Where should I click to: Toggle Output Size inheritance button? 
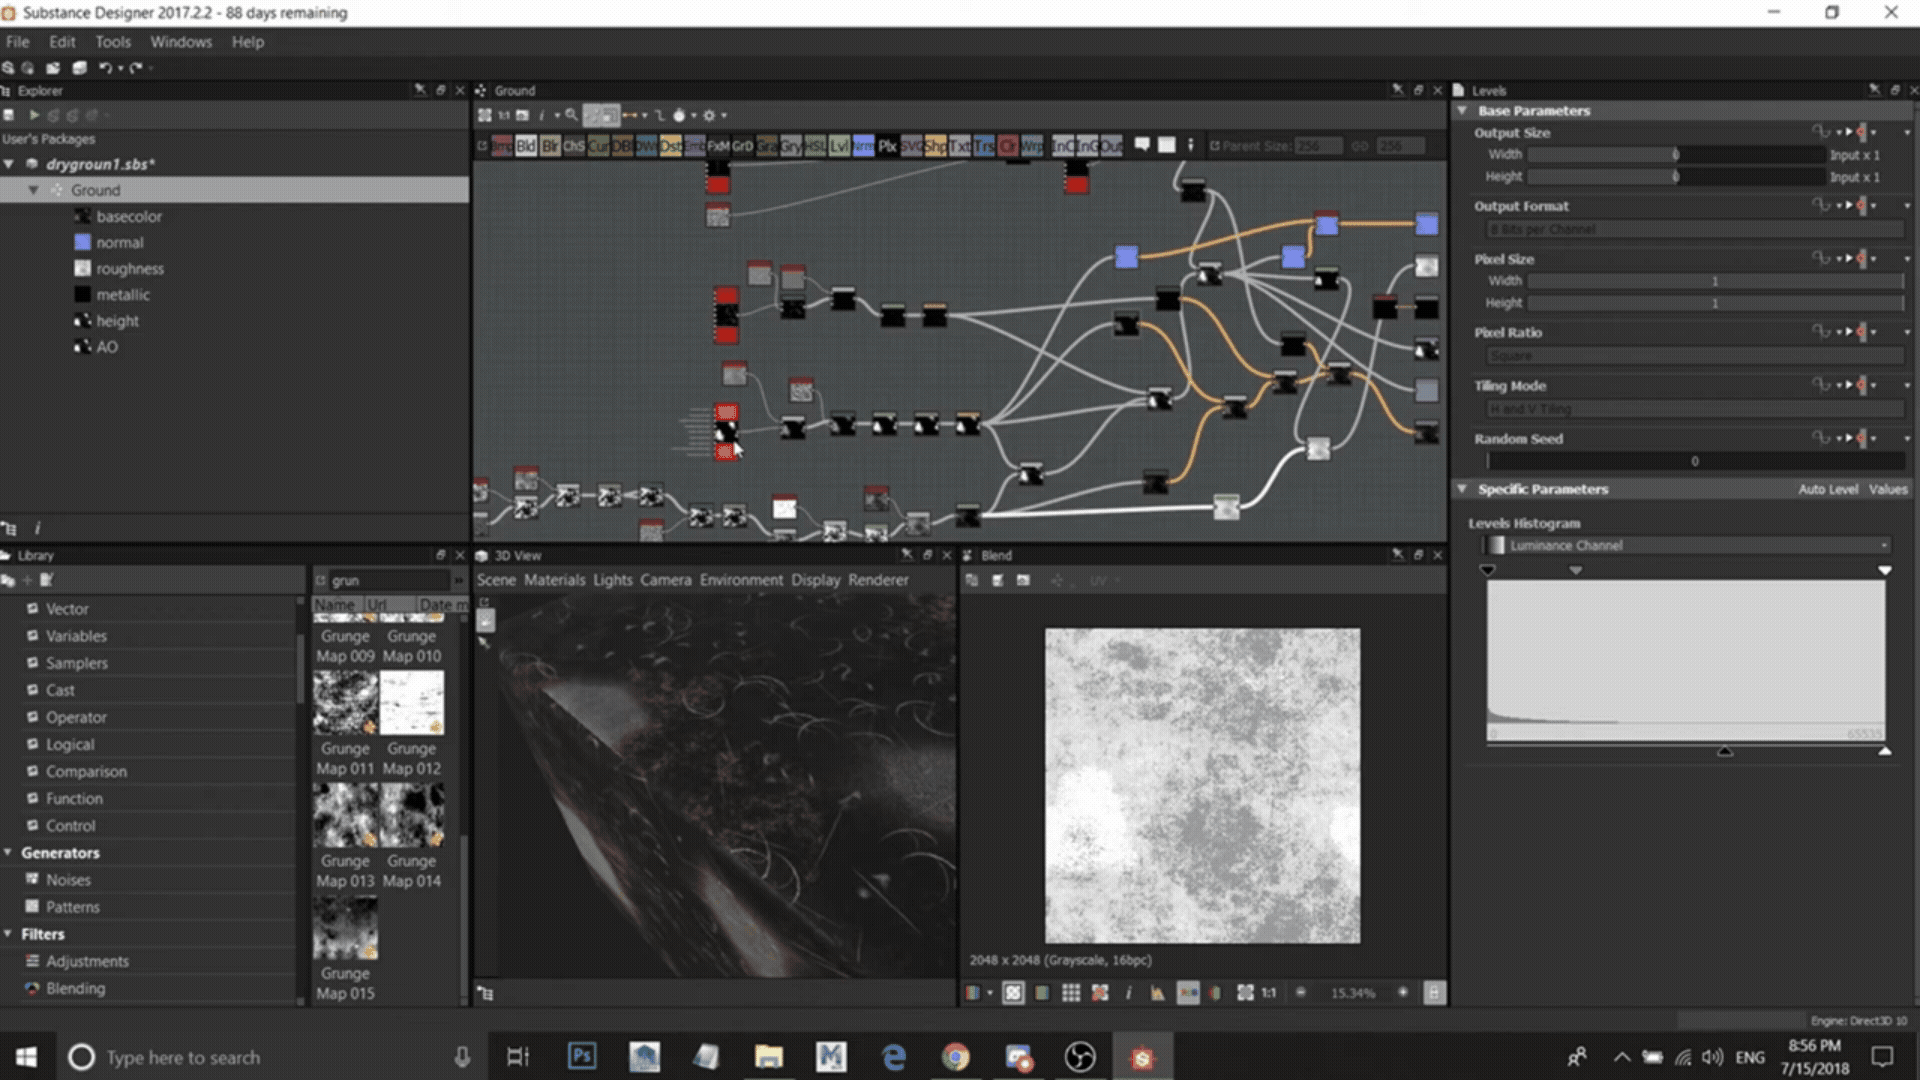[x=1861, y=132]
